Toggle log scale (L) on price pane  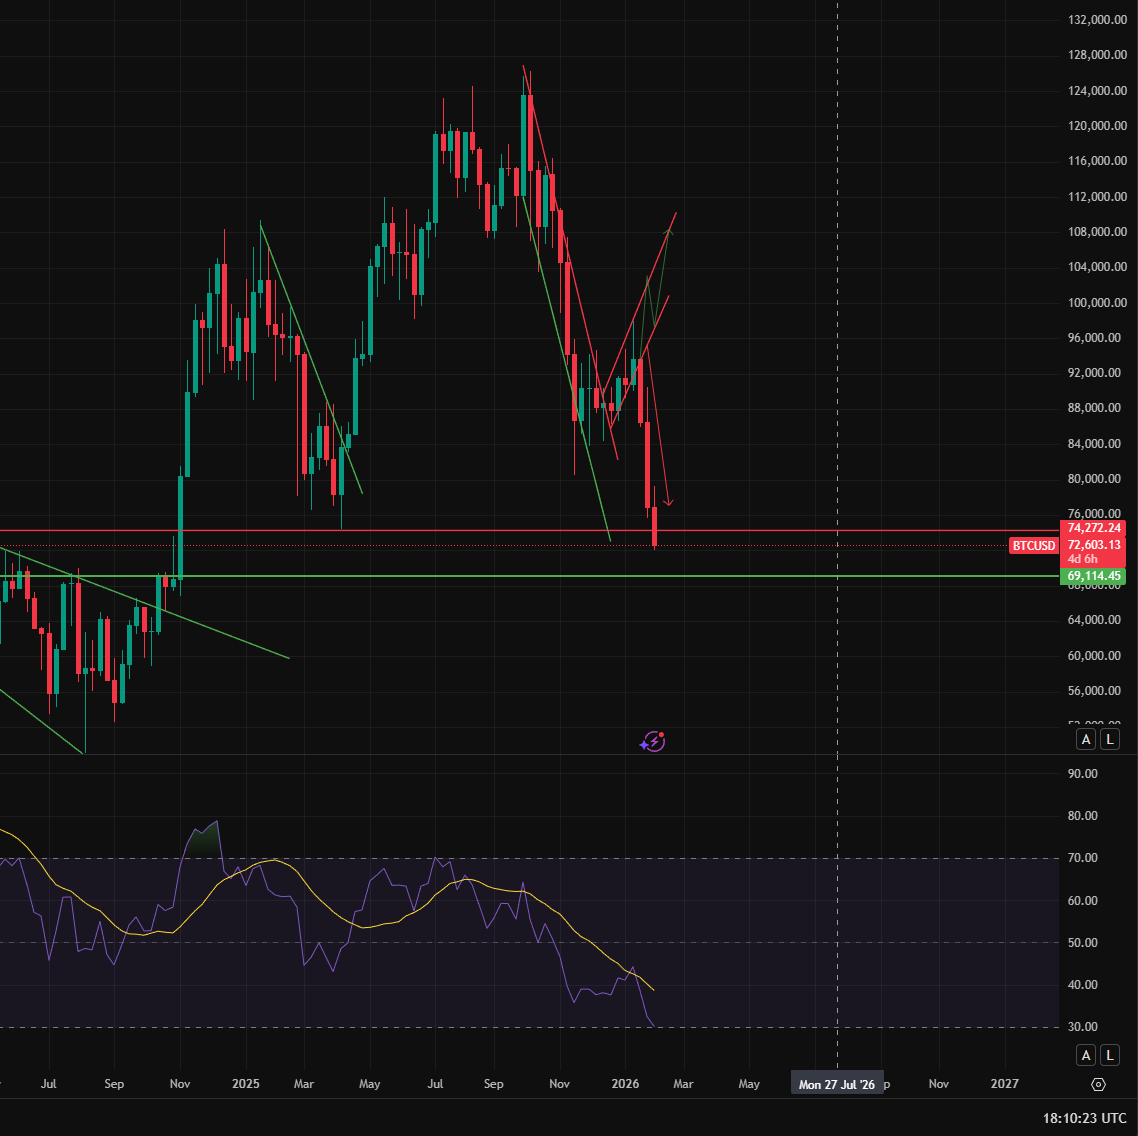[1109, 740]
